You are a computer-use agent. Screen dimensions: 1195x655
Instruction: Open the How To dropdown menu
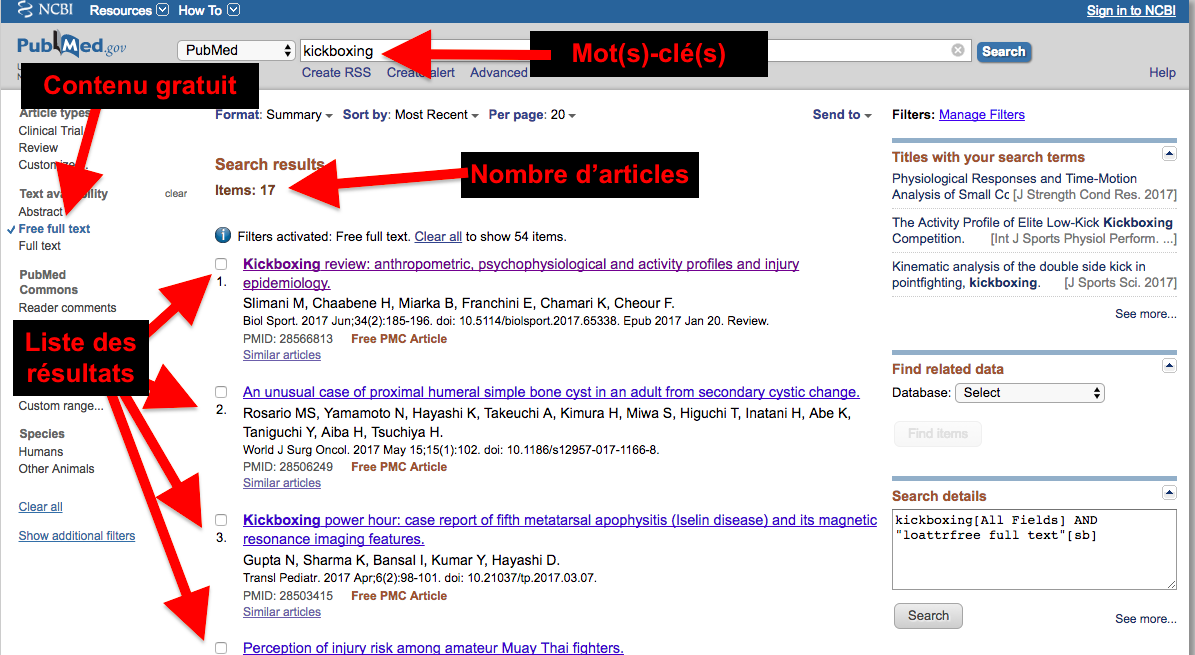click(x=209, y=10)
